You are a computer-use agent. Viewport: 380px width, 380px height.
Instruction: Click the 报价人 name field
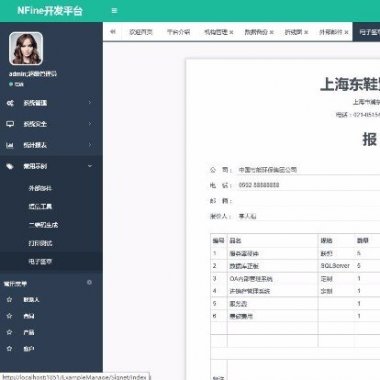(x=308, y=216)
